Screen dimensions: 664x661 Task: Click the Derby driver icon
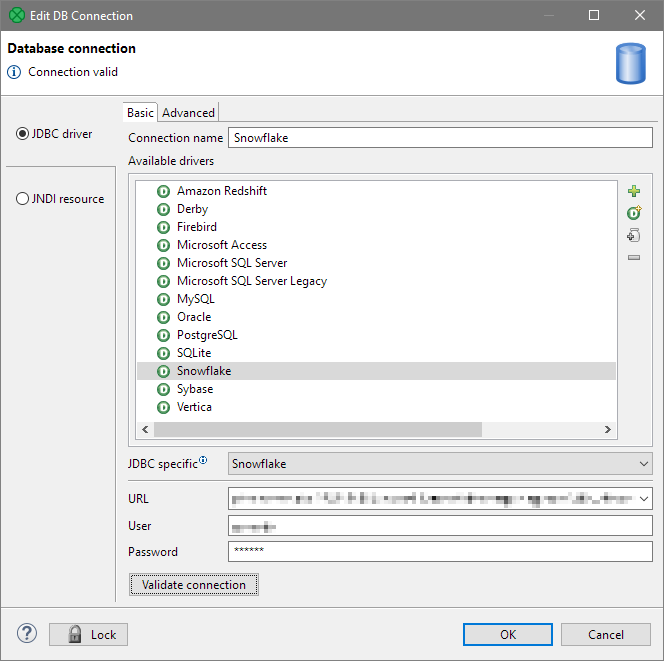point(163,209)
